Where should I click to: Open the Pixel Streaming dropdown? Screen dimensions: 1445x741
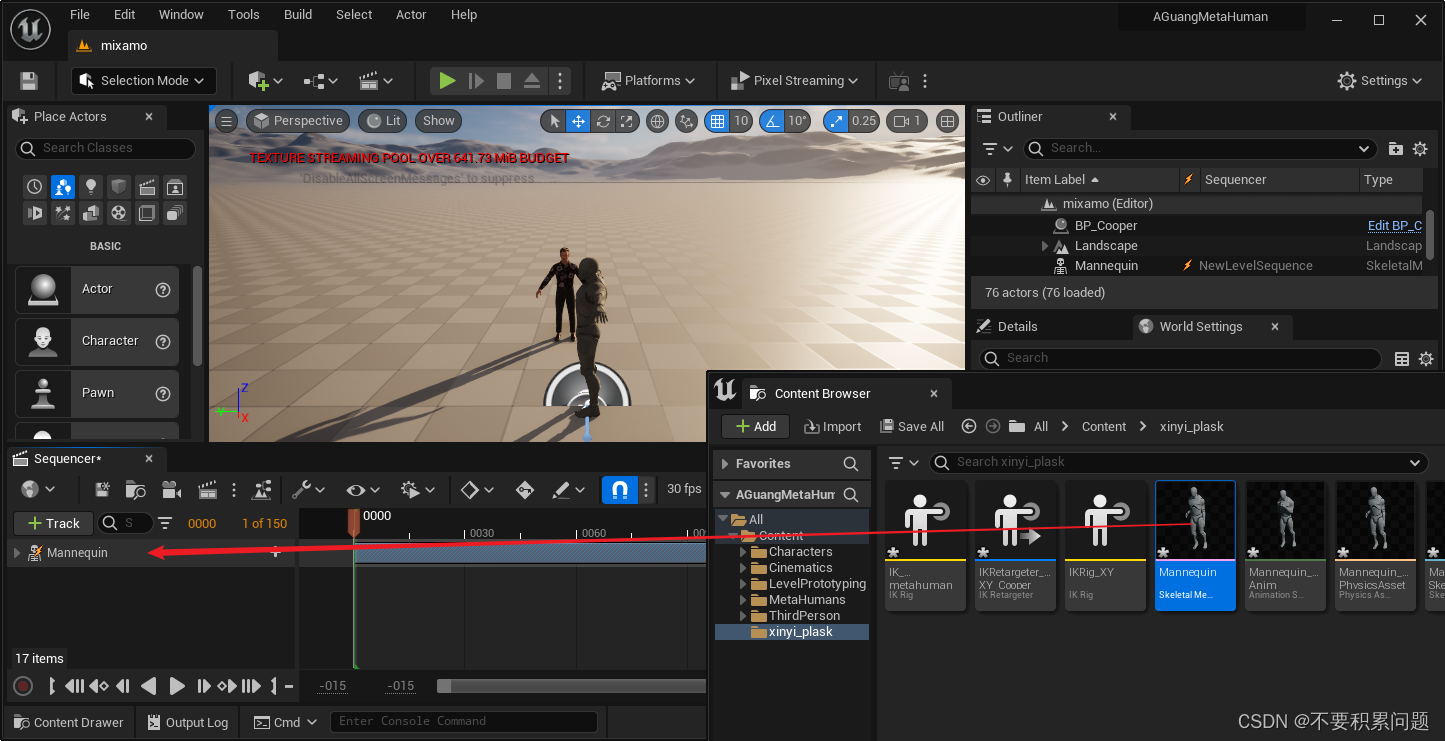point(795,81)
